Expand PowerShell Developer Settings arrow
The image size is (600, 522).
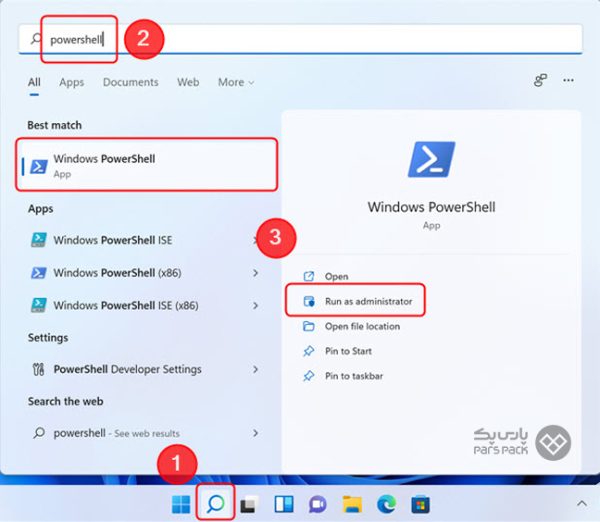pyautogui.click(x=256, y=369)
